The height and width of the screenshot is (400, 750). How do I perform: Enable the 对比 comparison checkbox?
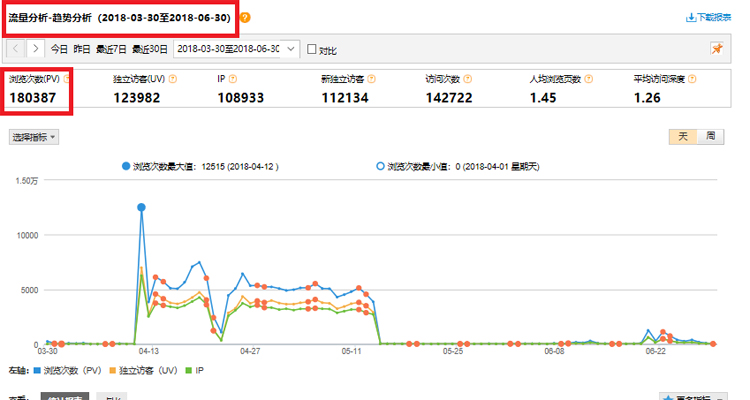click(x=312, y=49)
